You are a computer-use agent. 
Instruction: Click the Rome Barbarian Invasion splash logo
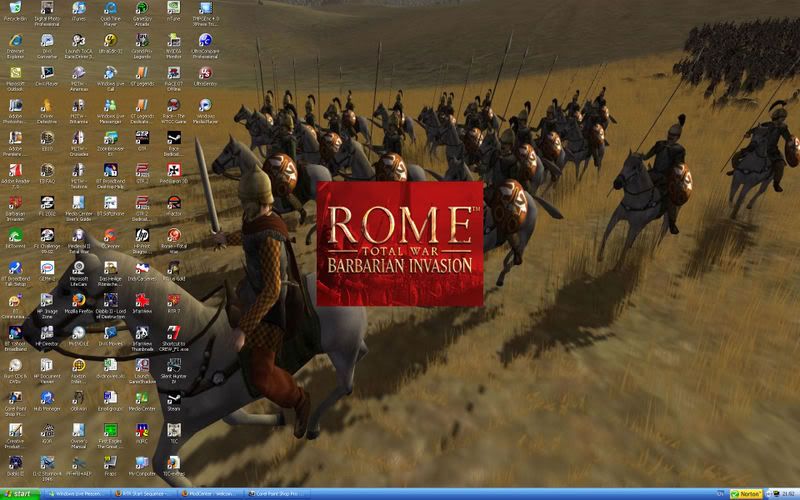tap(399, 243)
